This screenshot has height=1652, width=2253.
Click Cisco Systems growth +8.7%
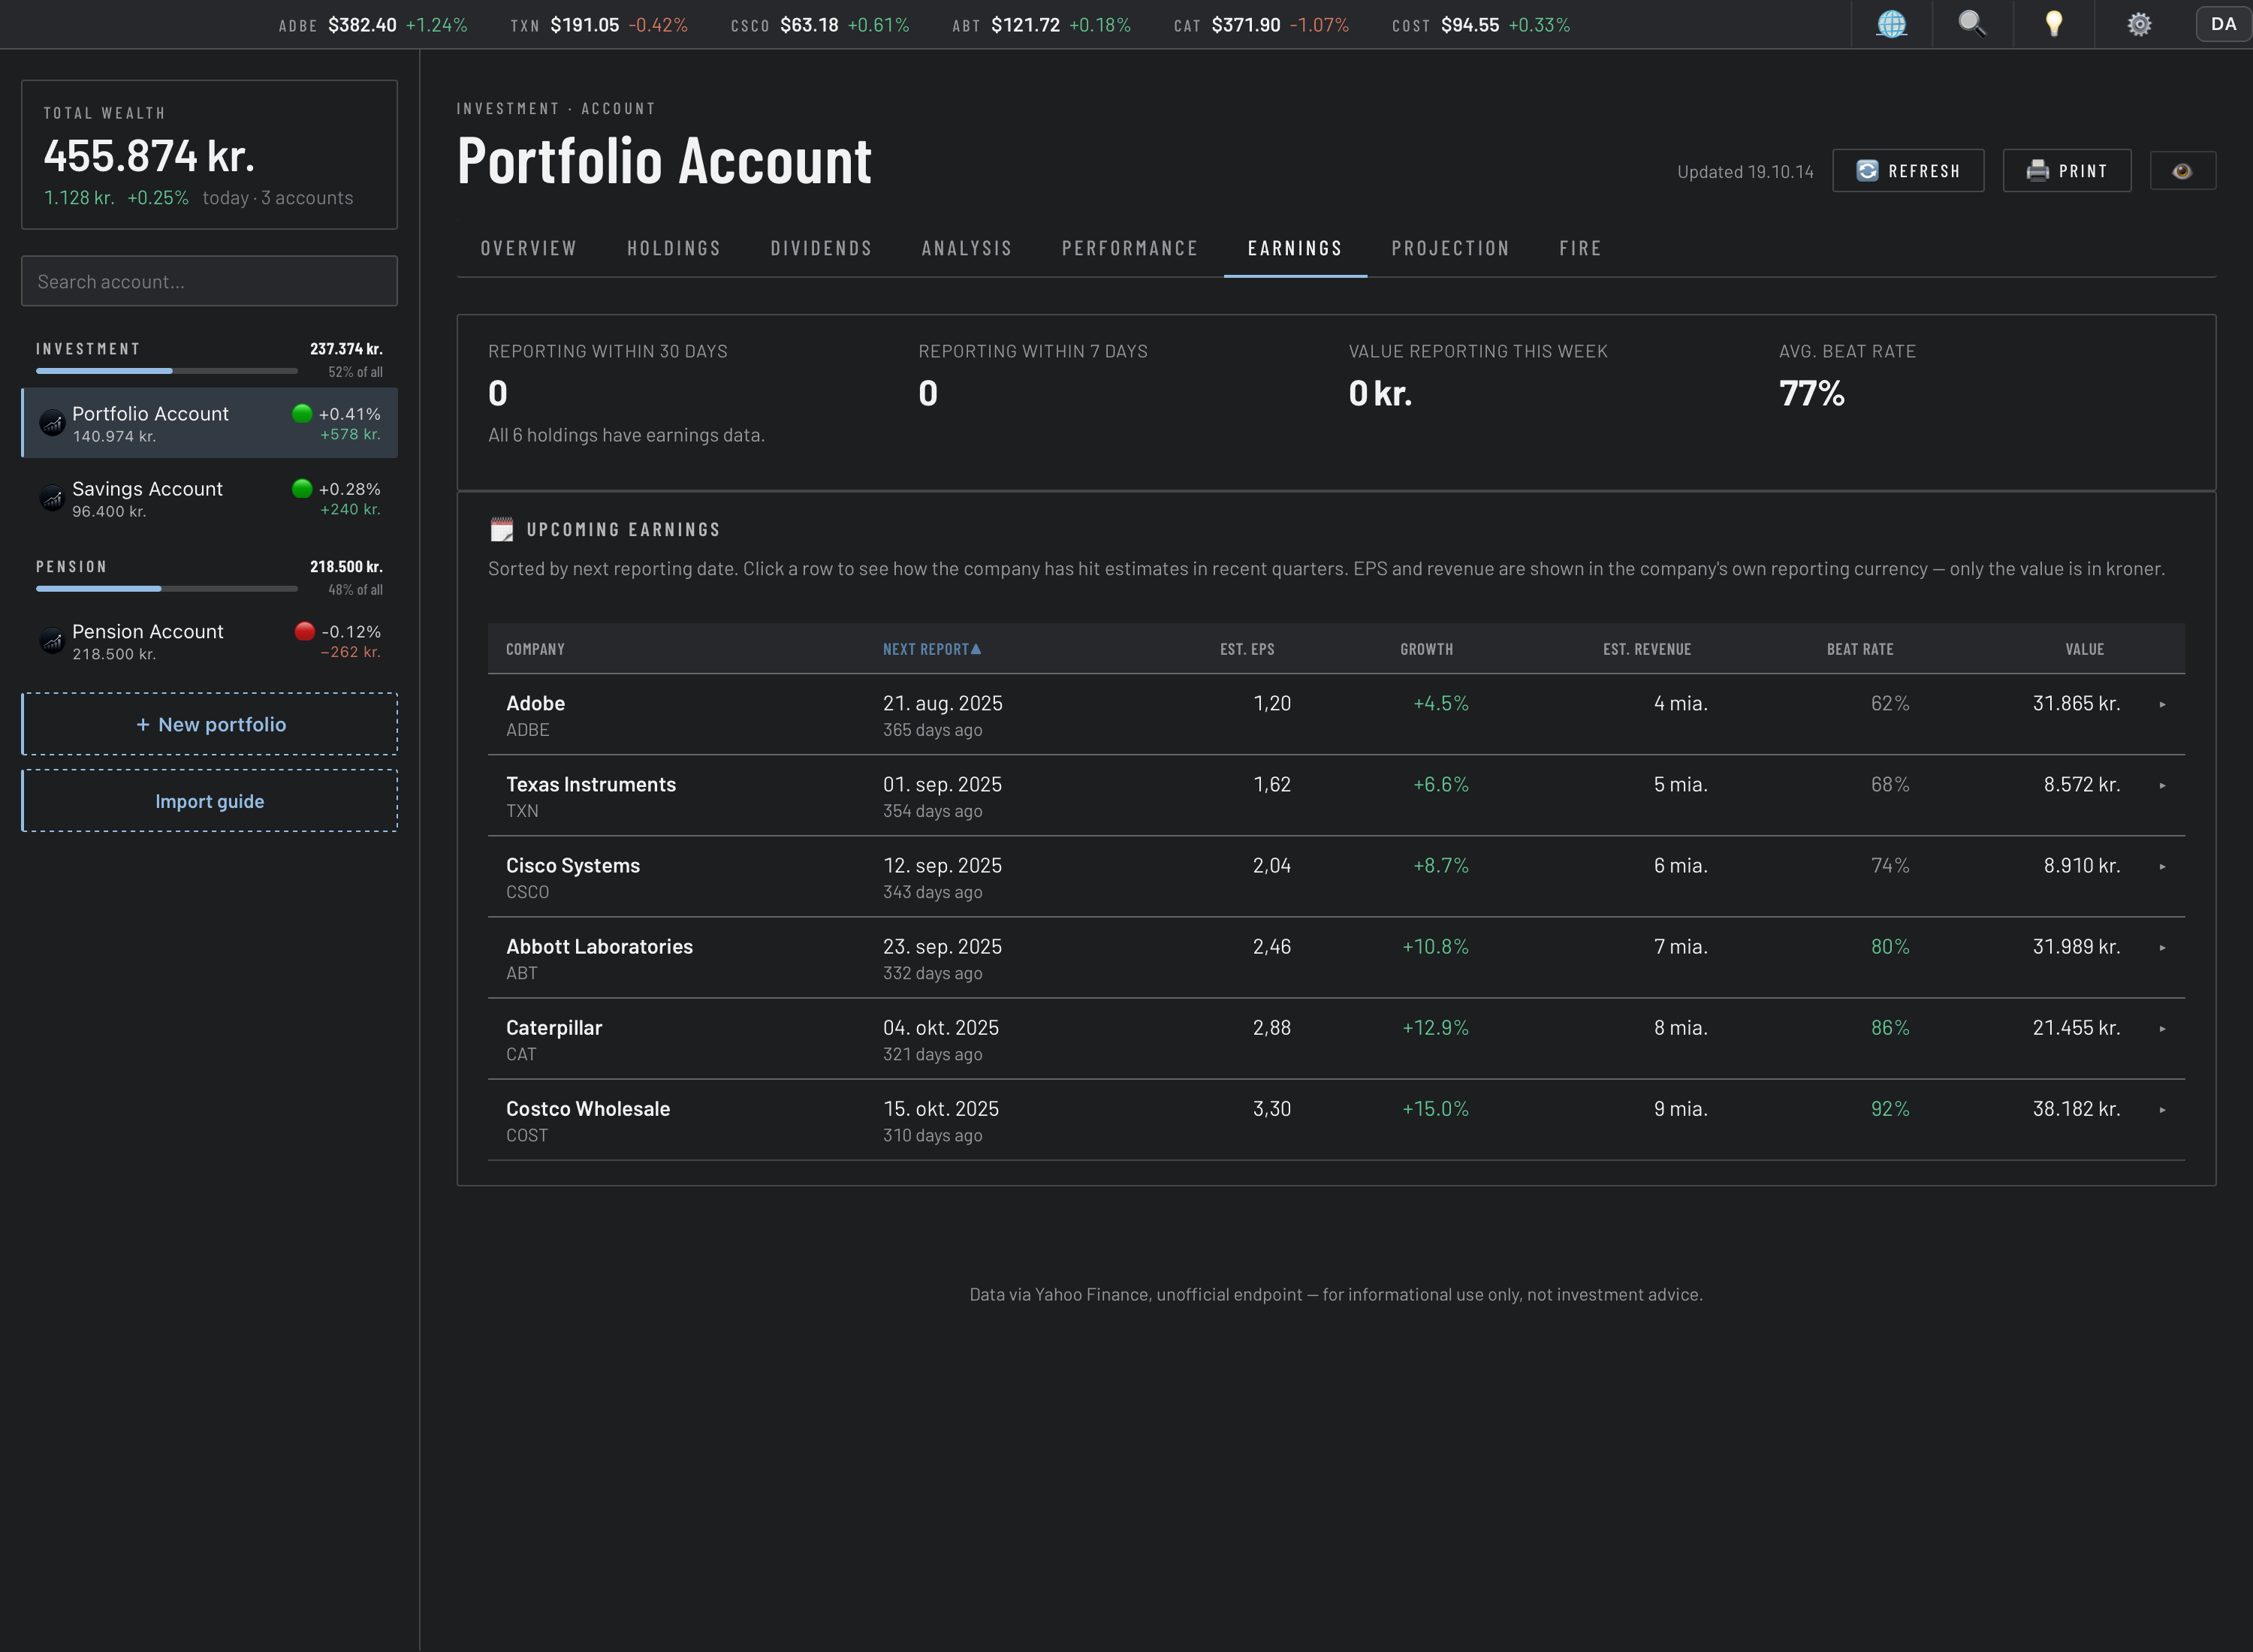point(1441,865)
